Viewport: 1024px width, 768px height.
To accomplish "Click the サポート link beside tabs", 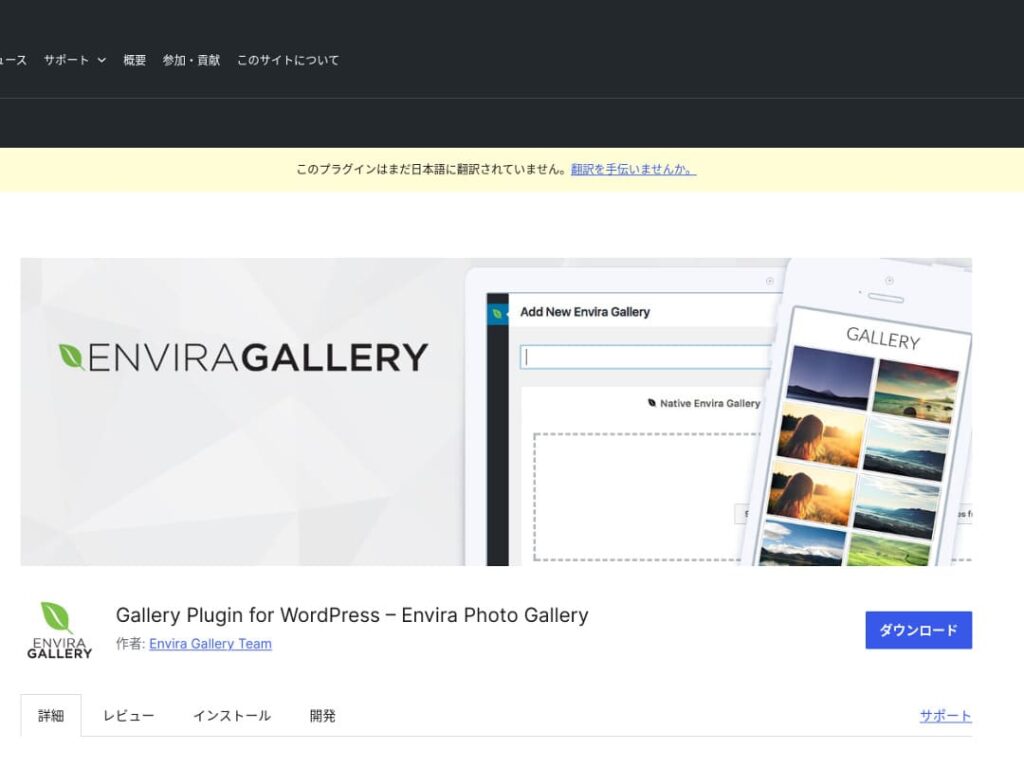I will point(945,716).
